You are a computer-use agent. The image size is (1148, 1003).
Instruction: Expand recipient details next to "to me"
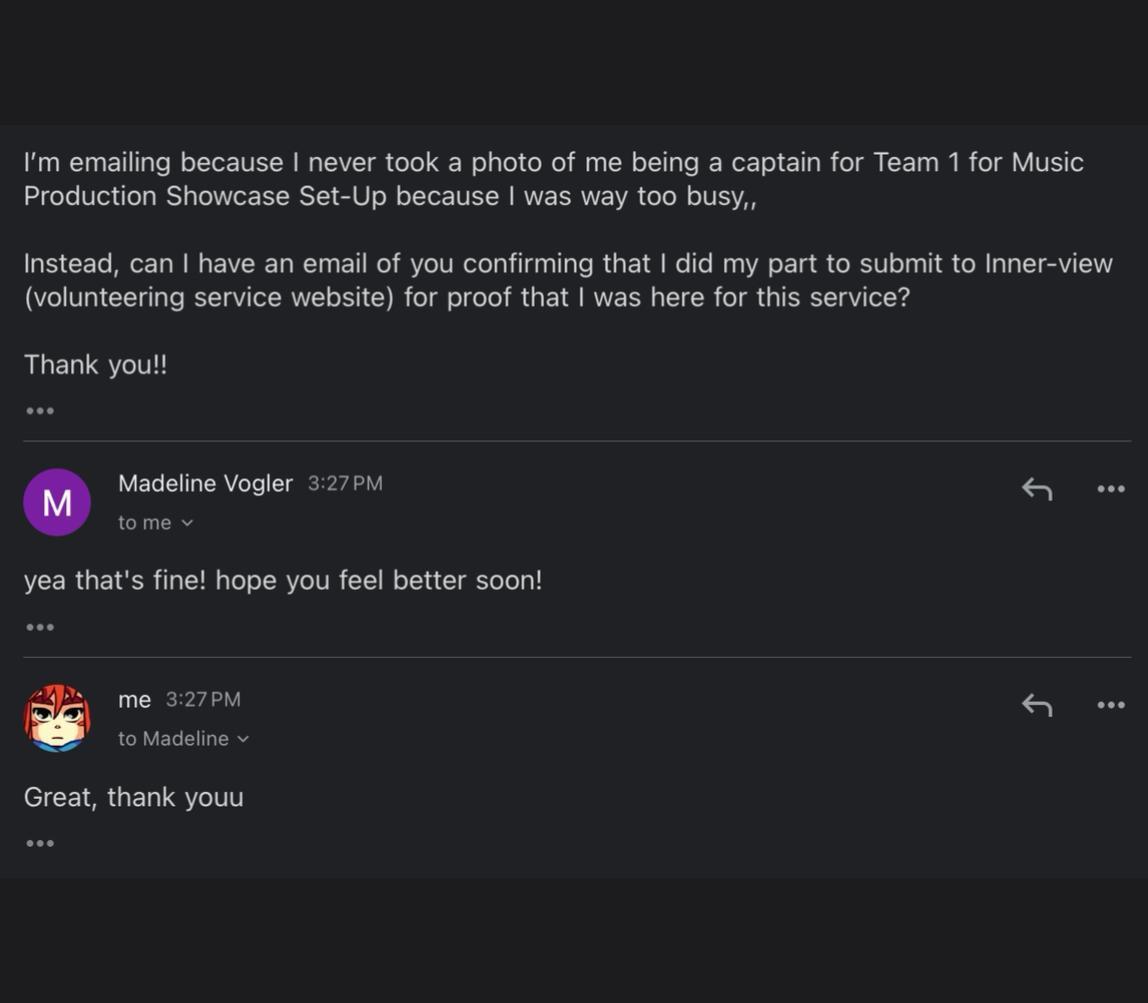[x=187, y=523]
